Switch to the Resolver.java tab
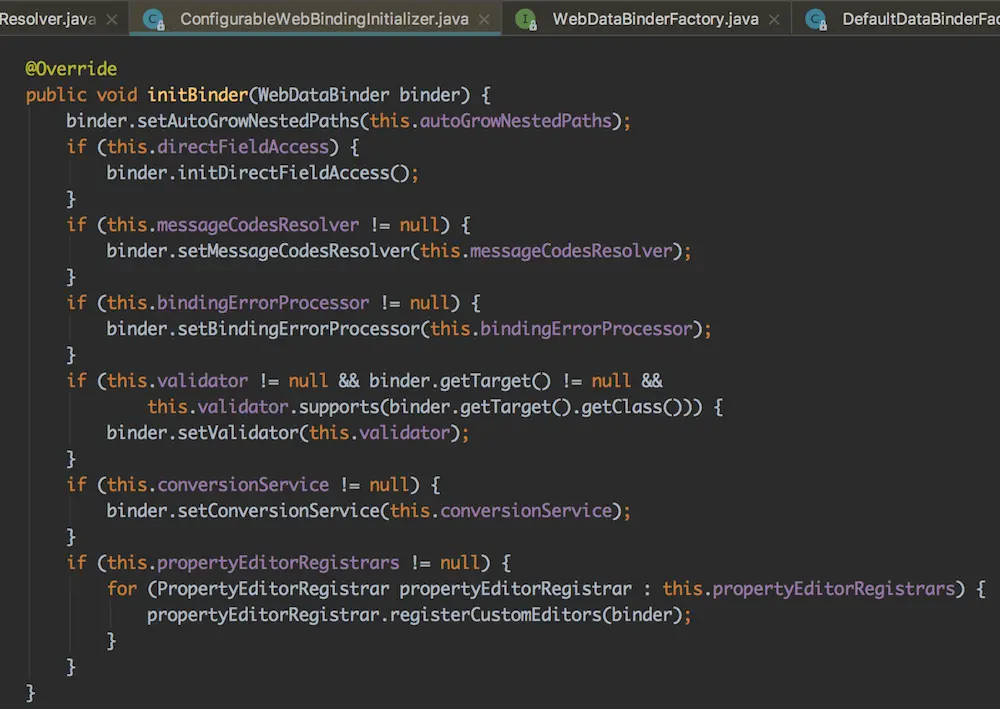 47,19
